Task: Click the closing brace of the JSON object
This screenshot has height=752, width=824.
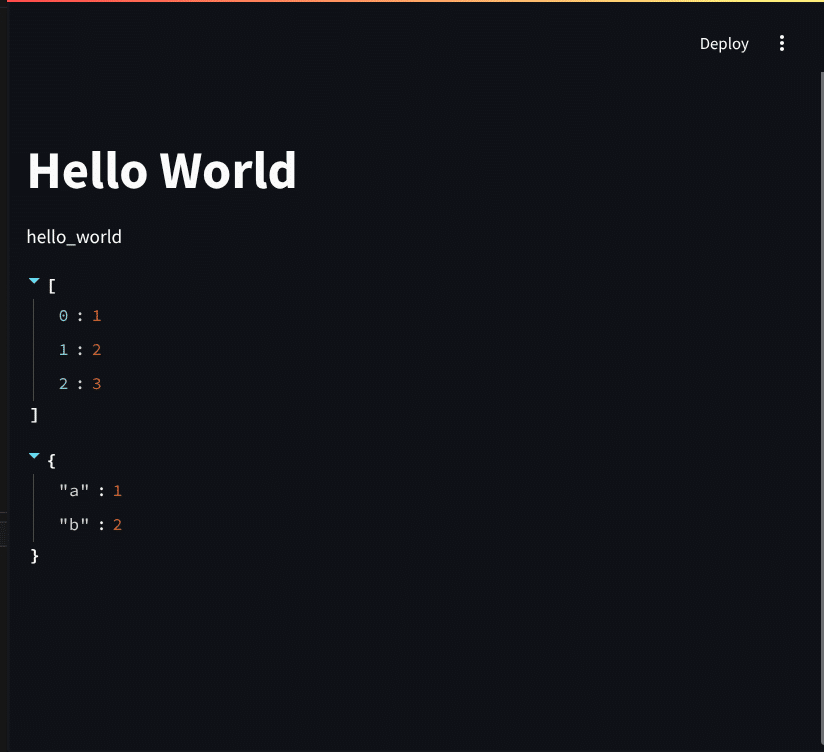Action: point(34,556)
